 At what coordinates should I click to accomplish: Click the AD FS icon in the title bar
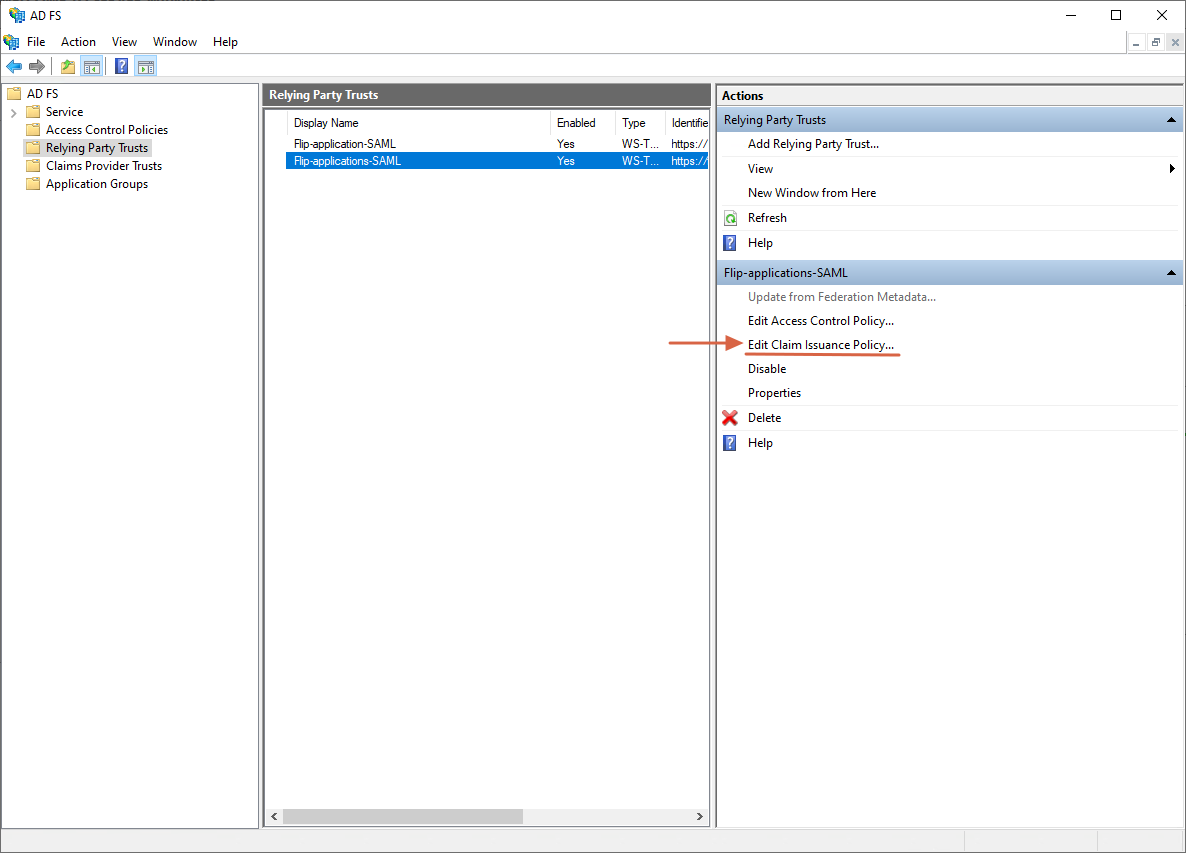point(17,15)
